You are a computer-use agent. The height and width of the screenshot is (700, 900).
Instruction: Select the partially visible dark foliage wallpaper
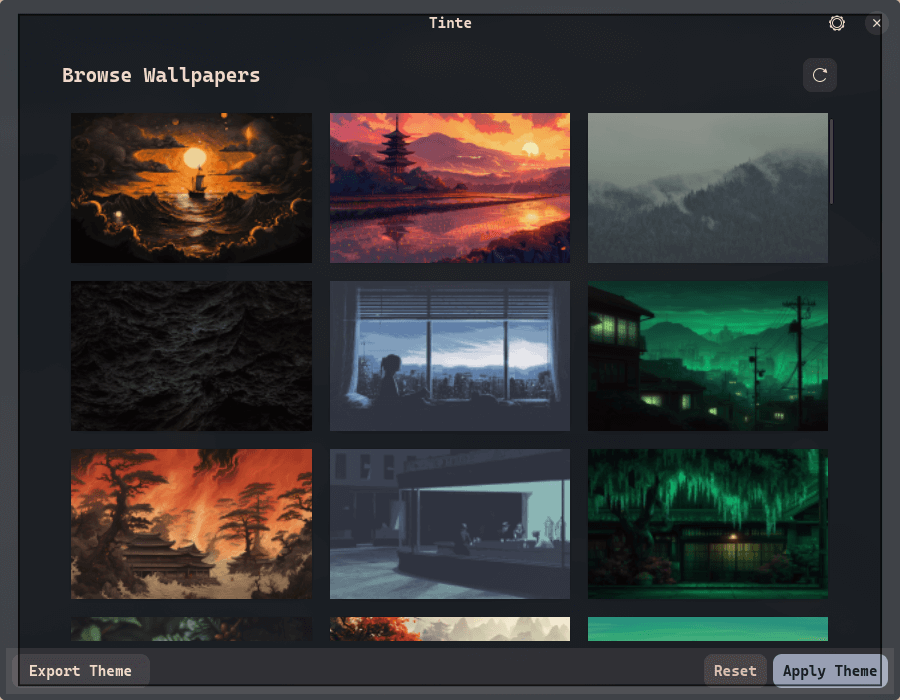[x=191, y=629]
